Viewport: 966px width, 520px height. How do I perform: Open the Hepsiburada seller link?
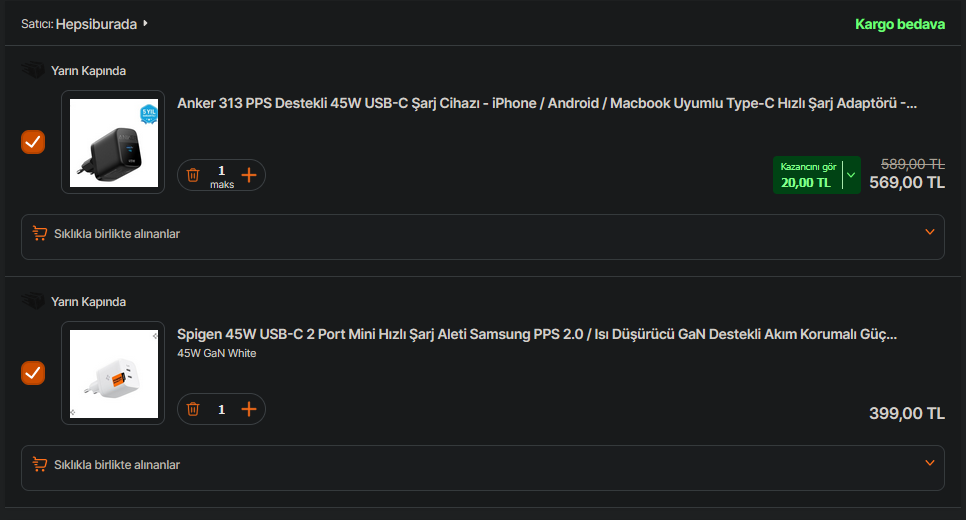97,24
